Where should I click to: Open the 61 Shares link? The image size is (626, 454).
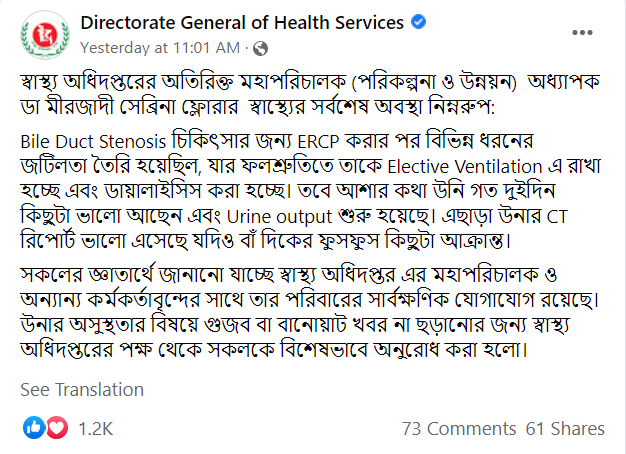click(565, 428)
